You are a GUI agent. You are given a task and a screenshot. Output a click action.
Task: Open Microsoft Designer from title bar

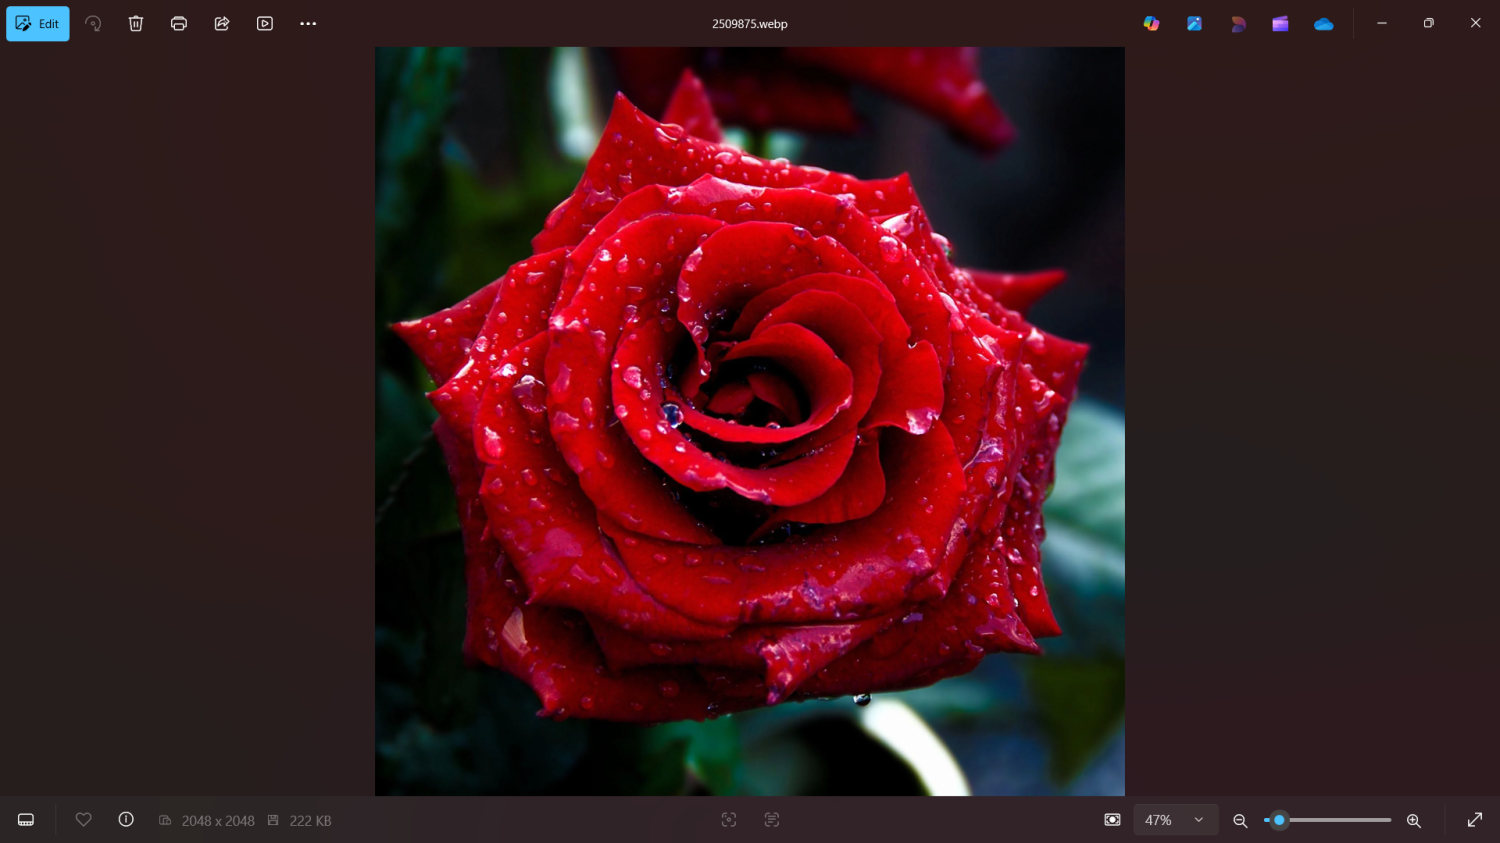[1238, 24]
